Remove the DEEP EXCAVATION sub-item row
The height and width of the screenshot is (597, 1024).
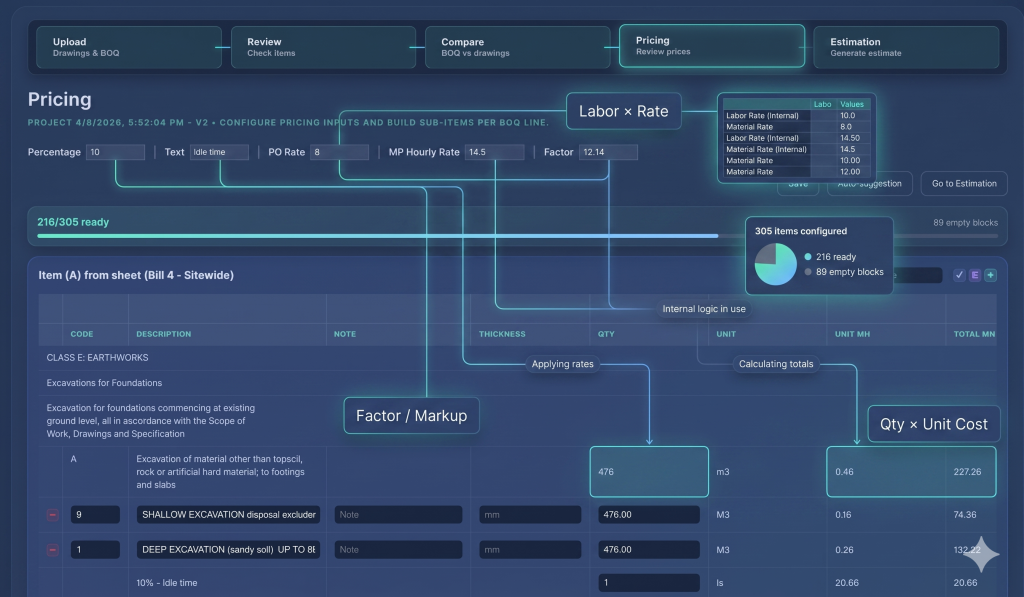52,550
